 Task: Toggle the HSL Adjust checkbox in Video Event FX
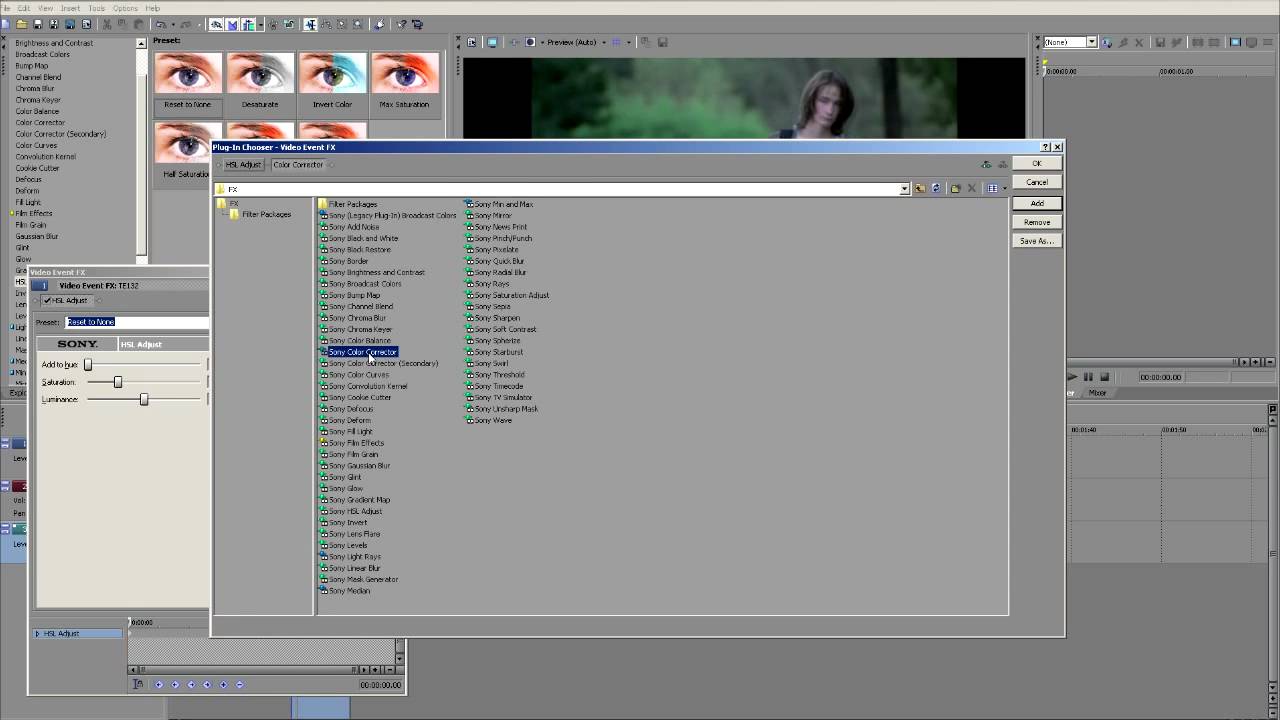pos(47,300)
